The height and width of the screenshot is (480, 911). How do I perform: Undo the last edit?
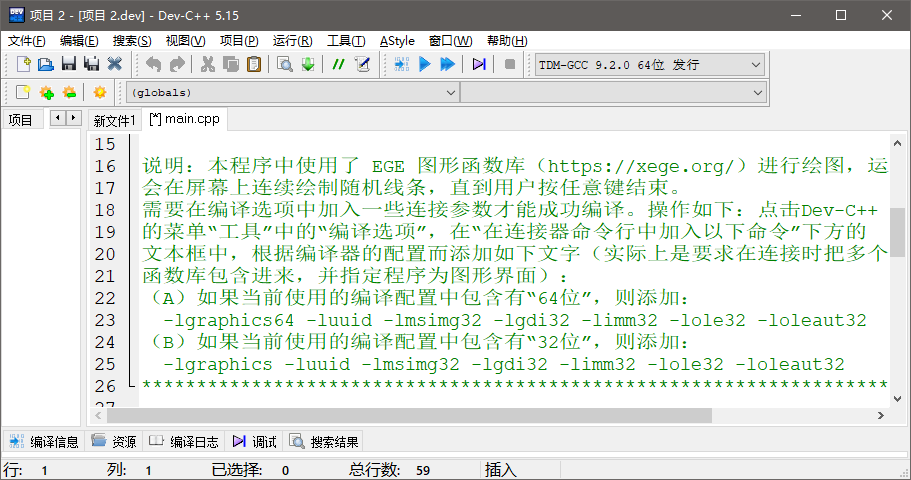pos(153,64)
